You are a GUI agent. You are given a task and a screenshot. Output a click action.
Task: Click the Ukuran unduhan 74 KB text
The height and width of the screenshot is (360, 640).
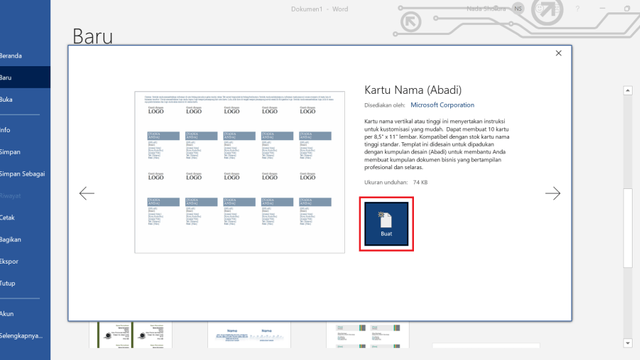point(396,182)
